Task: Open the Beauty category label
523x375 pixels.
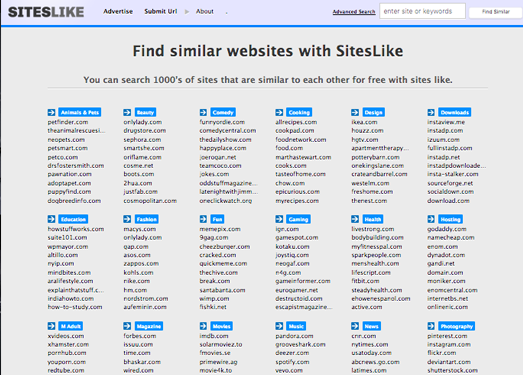Action: click(x=145, y=112)
